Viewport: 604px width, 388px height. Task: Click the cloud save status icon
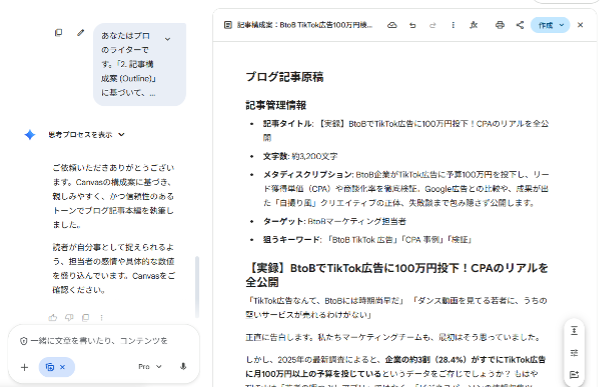coord(392,25)
